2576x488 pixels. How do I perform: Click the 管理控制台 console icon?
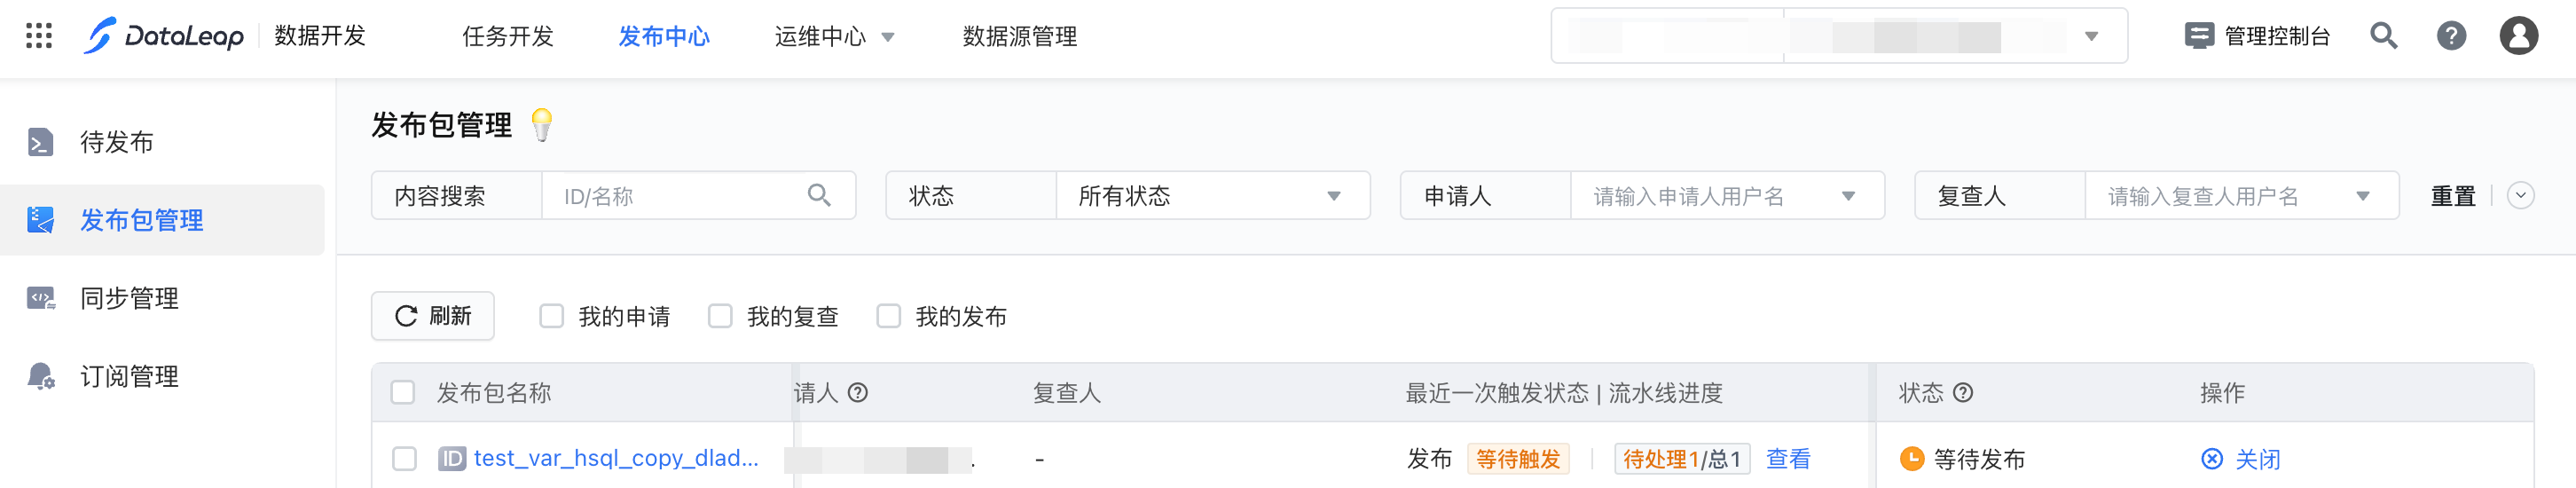(x=2199, y=36)
